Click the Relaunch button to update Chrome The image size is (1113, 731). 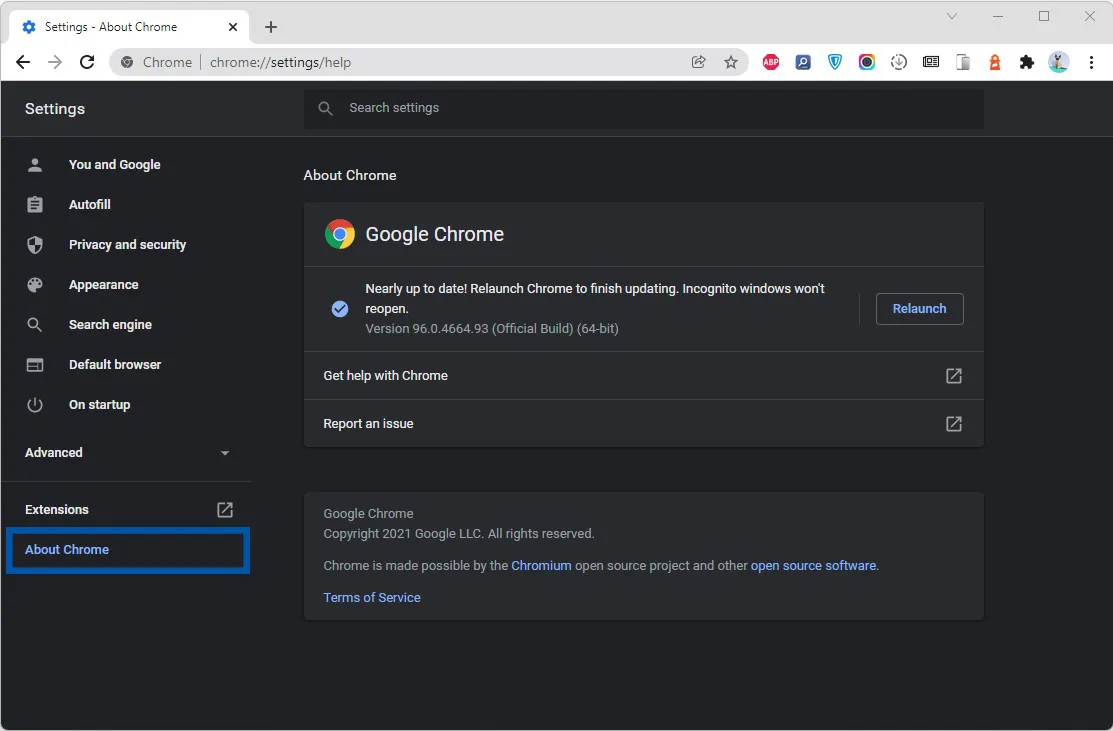(918, 308)
